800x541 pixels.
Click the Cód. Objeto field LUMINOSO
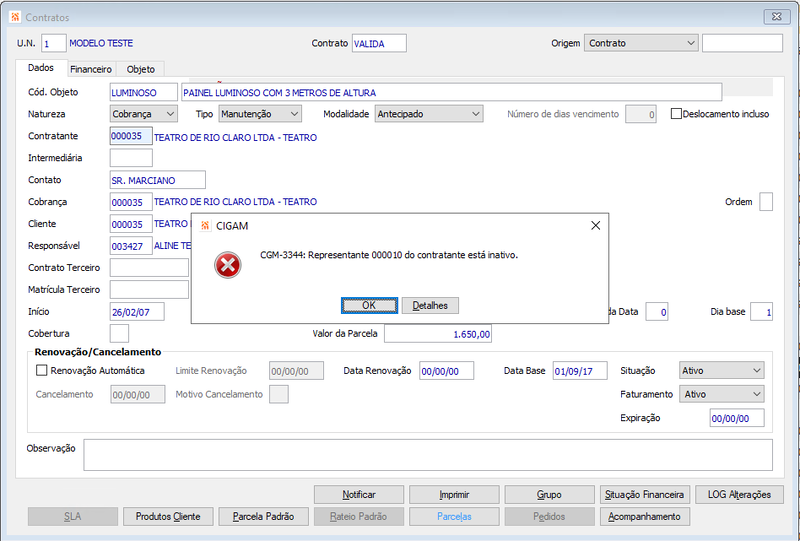click(x=144, y=92)
